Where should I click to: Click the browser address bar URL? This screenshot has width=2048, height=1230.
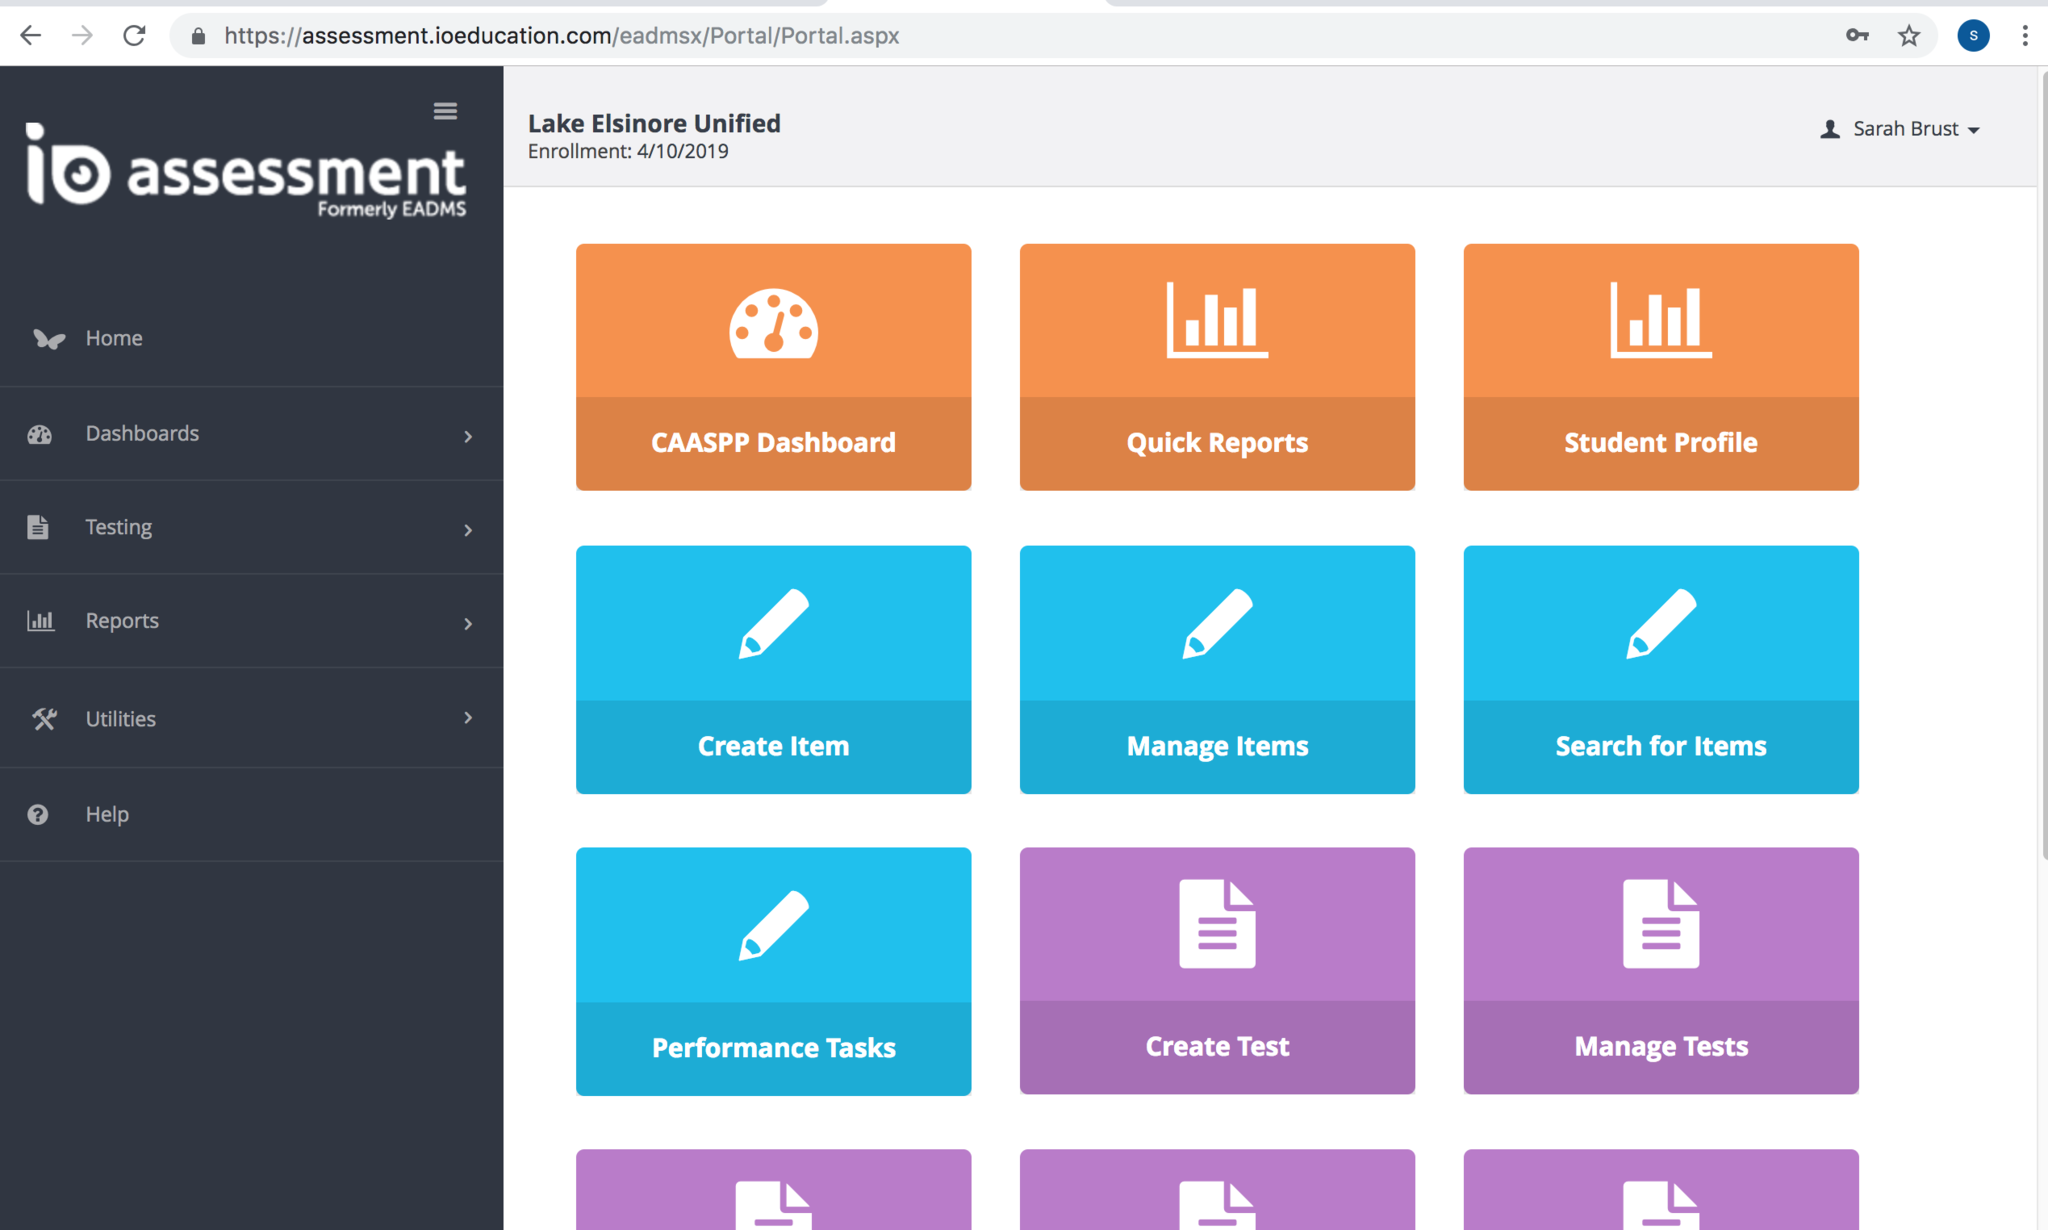tap(561, 36)
